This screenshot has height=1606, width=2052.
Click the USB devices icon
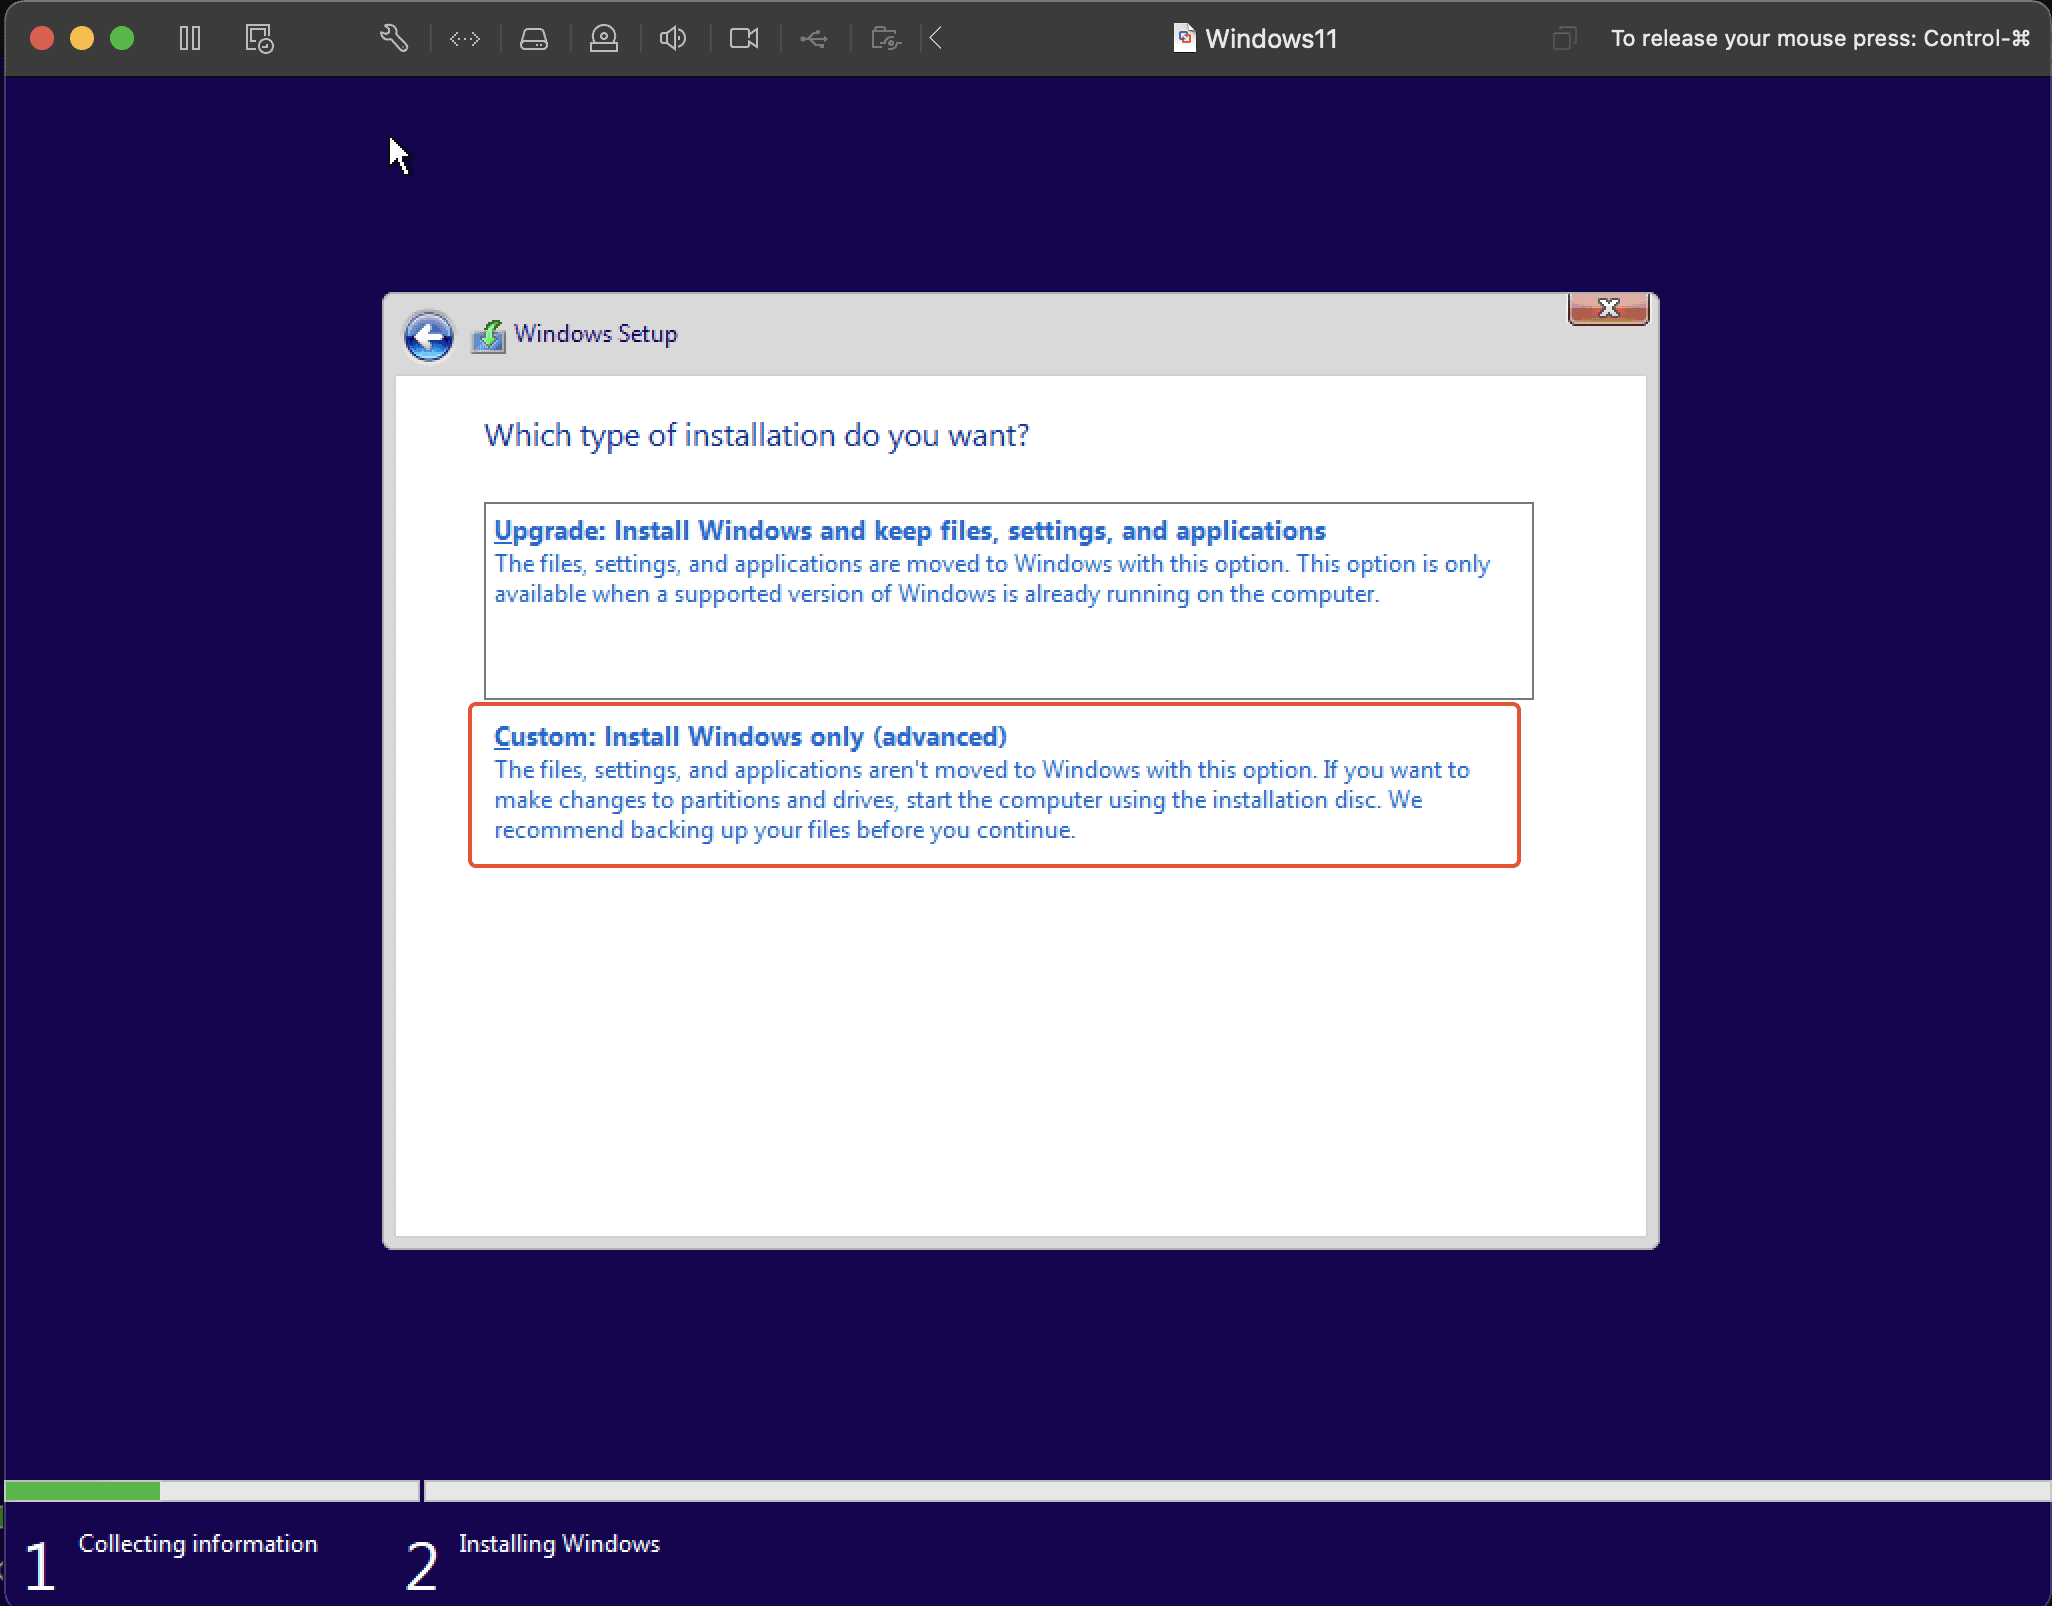pyautogui.click(x=814, y=39)
